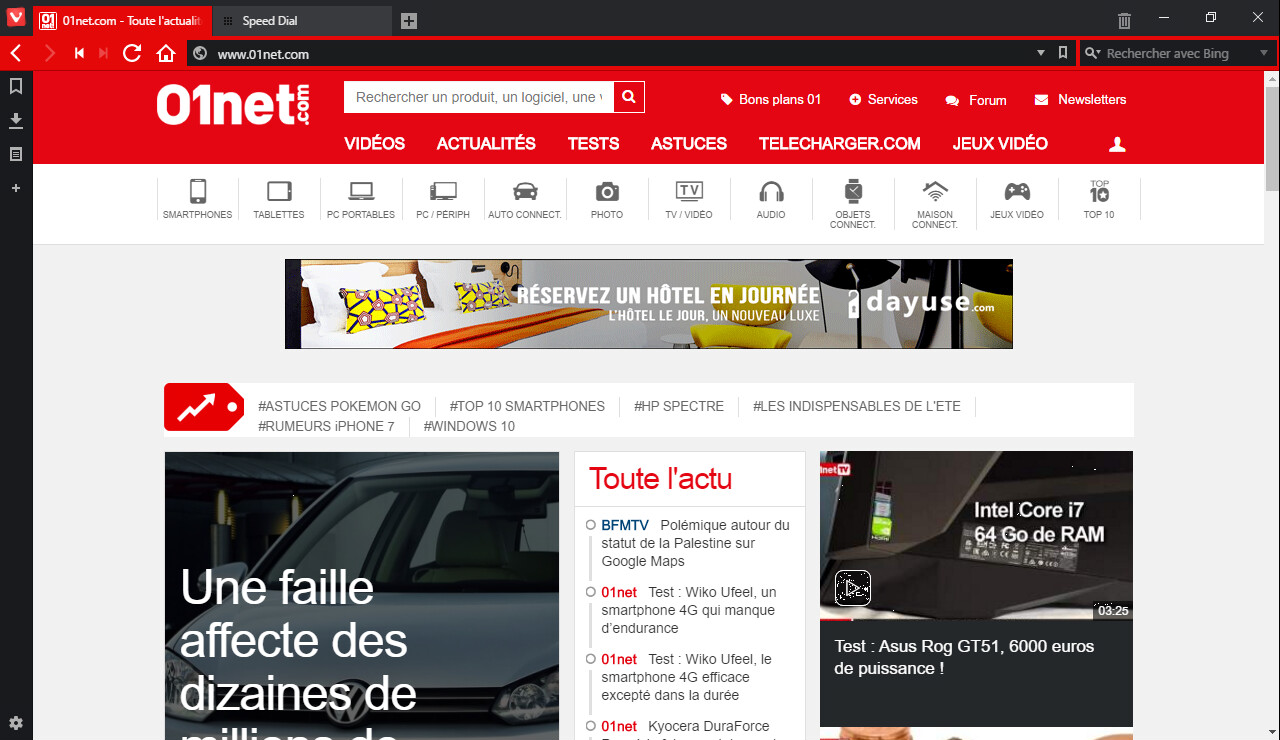
Task: Open the ACTUALITÉS menu item
Action: click(x=486, y=144)
